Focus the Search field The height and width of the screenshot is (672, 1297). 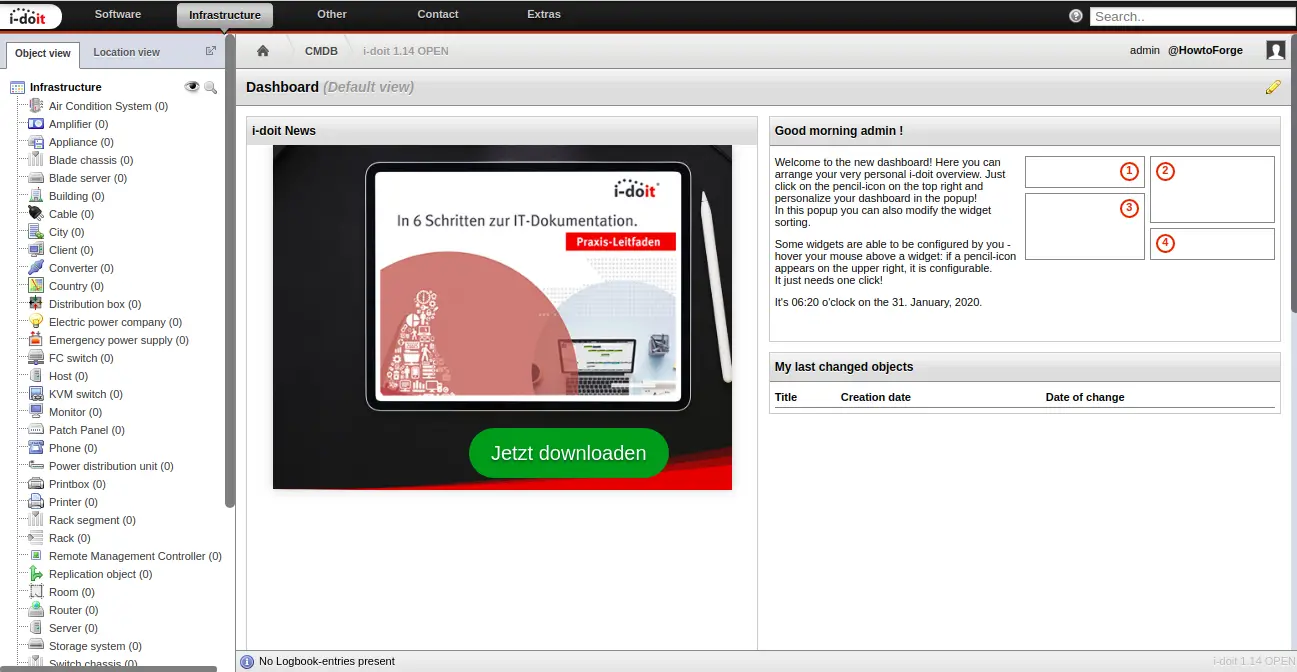pos(1192,16)
